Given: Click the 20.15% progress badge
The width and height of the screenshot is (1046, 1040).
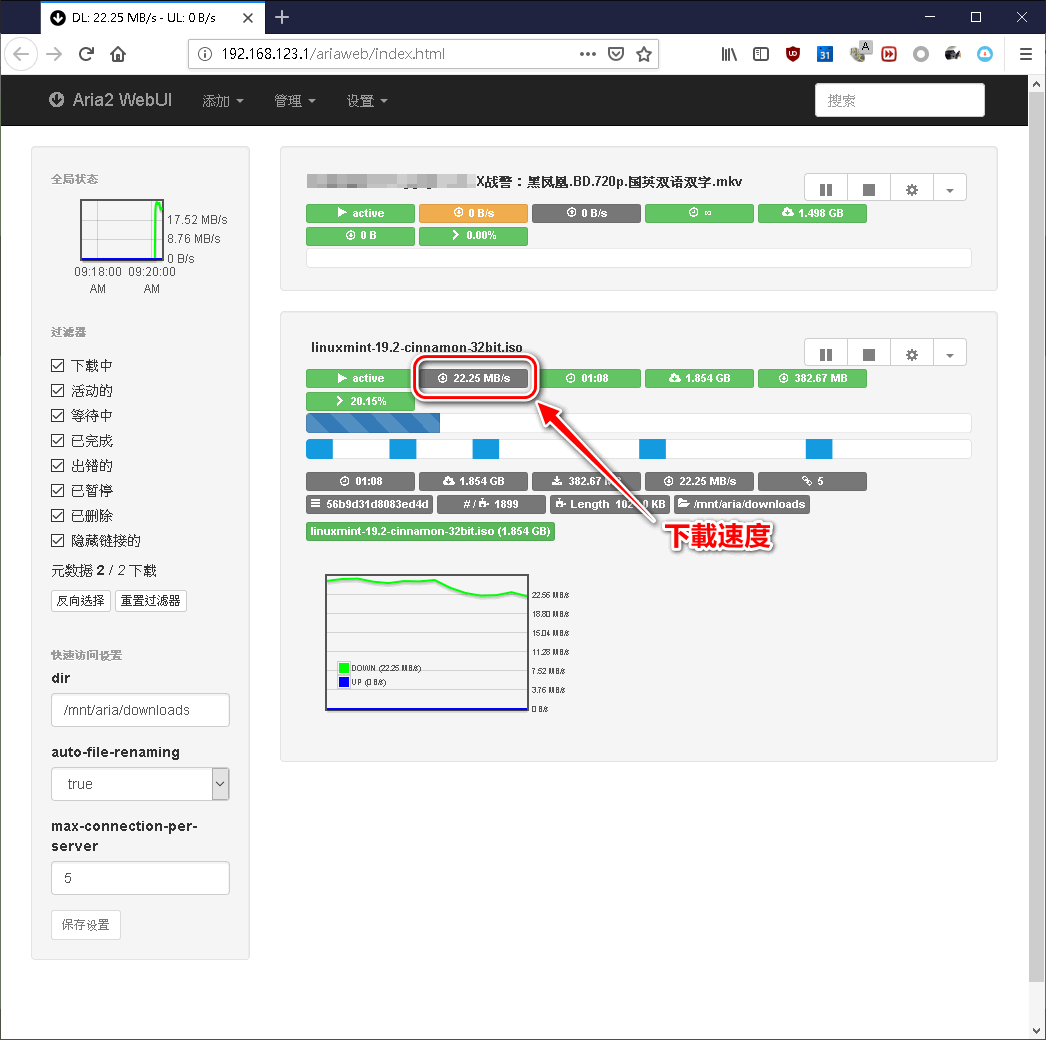Looking at the screenshot, I should (360, 402).
